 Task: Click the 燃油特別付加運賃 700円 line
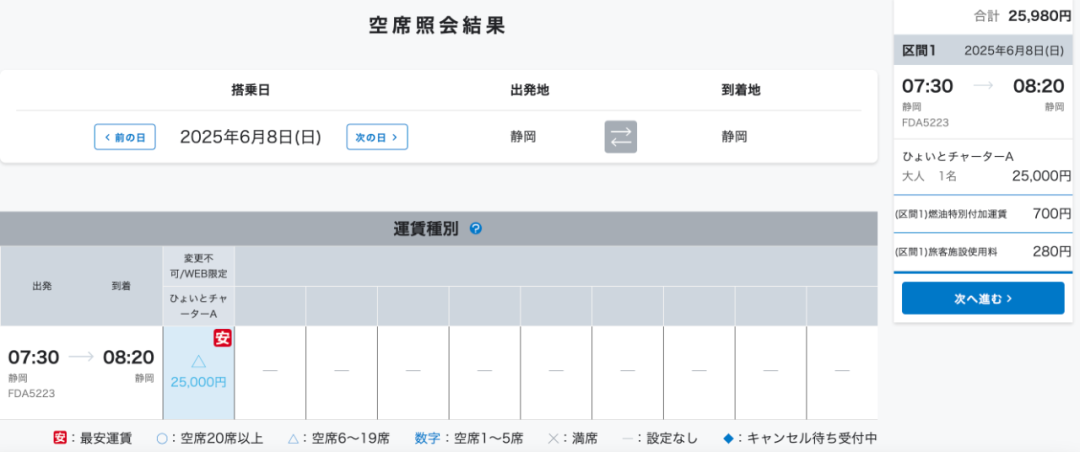[x=984, y=214]
